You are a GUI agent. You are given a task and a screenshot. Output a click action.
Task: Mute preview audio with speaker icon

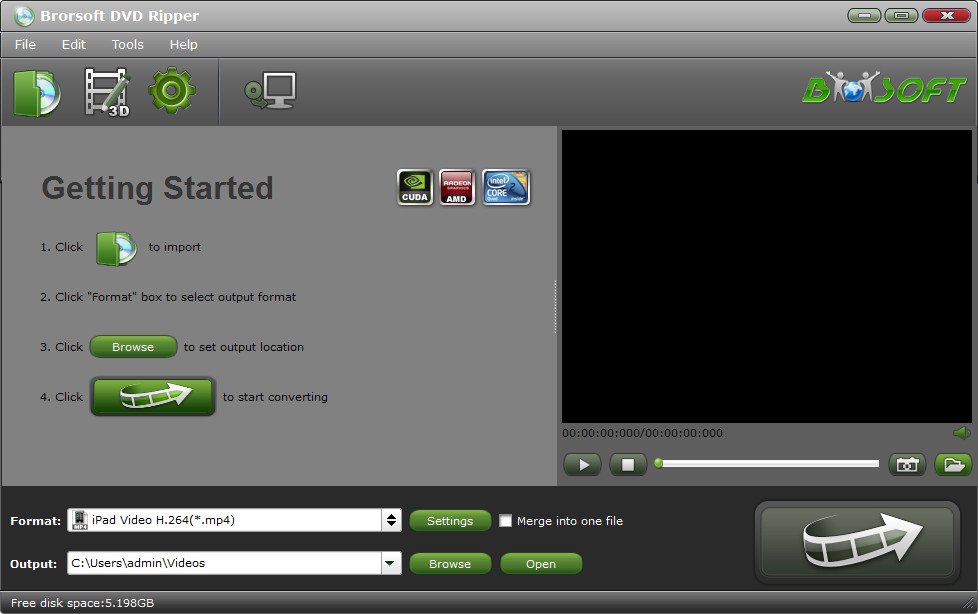tap(964, 433)
